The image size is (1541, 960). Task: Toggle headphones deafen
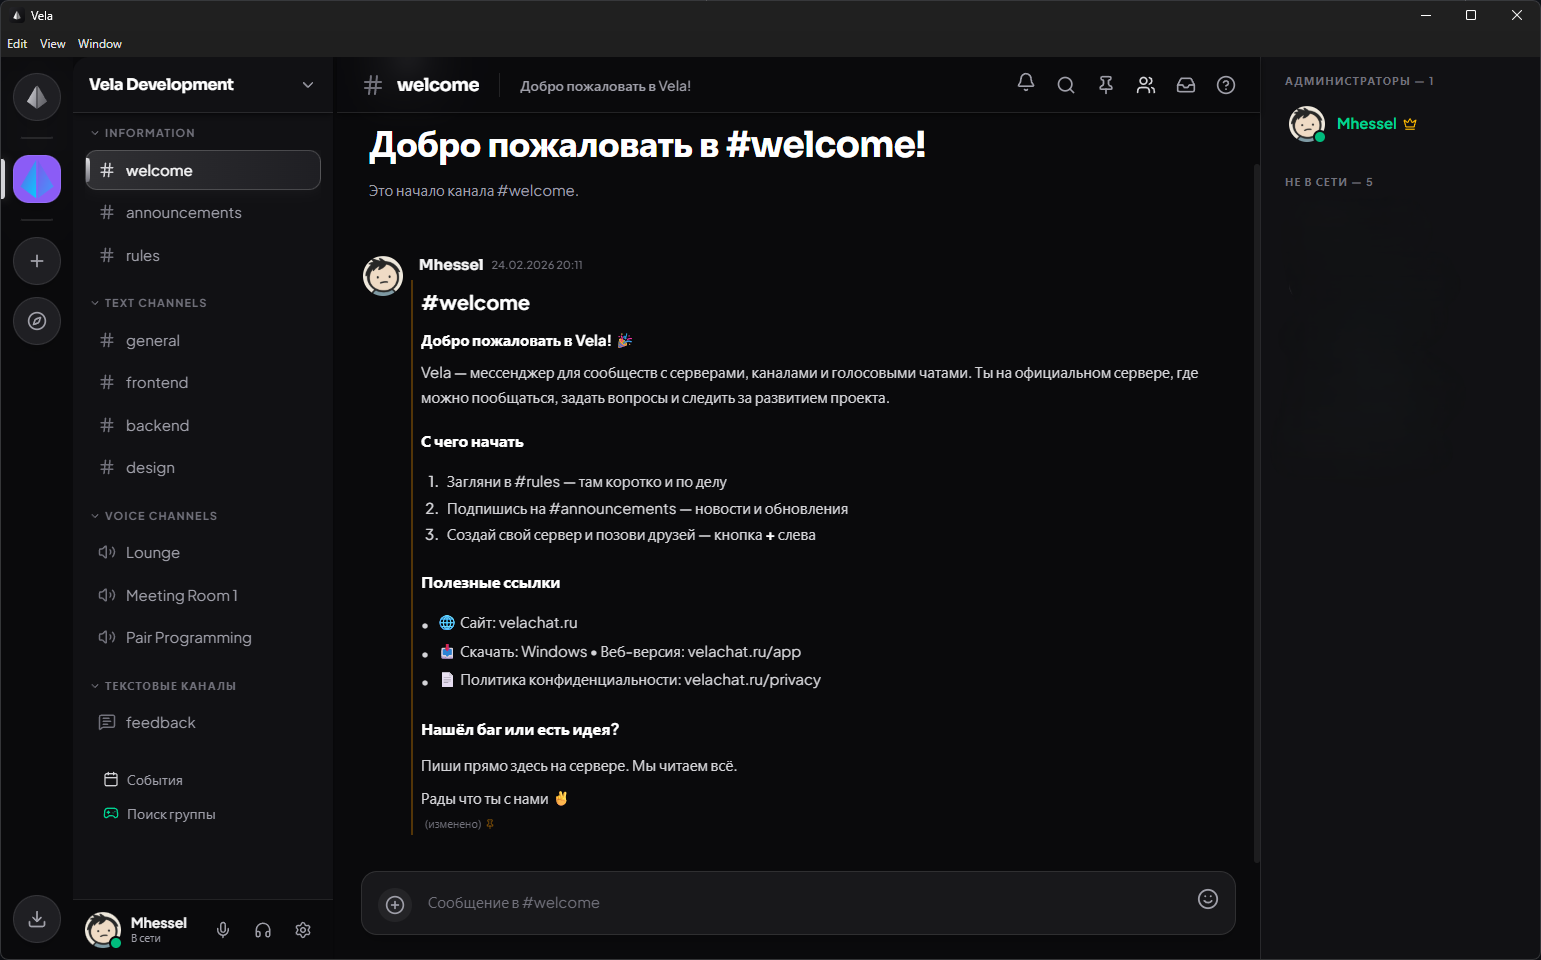(x=263, y=930)
